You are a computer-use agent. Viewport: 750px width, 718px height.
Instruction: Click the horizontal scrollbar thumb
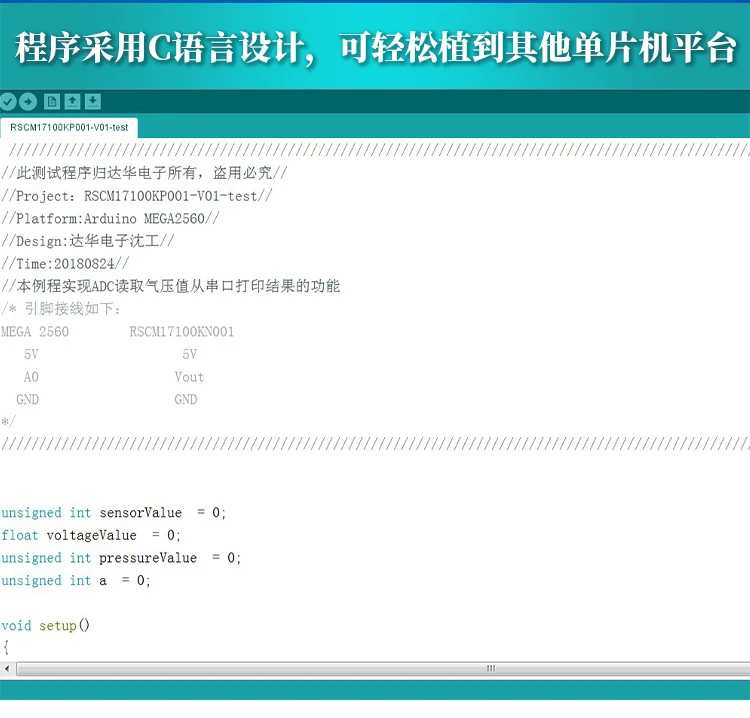pyautogui.click(x=383, y=669)
